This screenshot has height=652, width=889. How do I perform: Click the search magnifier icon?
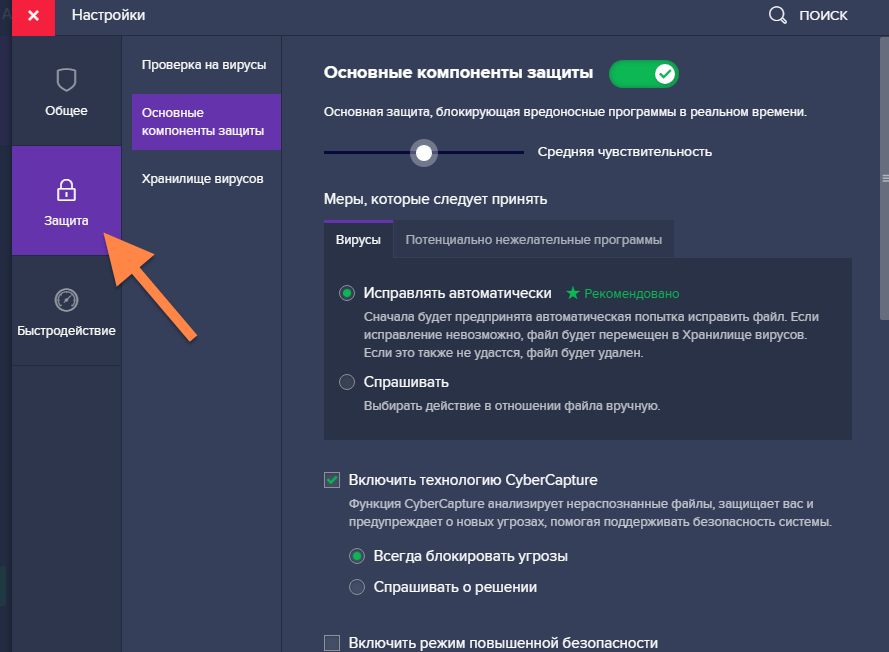coord(777,15)
